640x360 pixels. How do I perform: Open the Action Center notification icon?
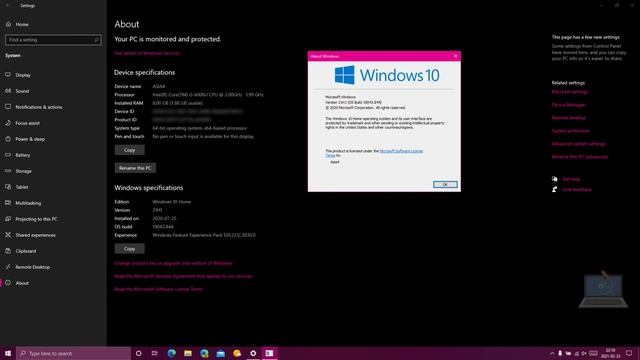click(629, 353)
